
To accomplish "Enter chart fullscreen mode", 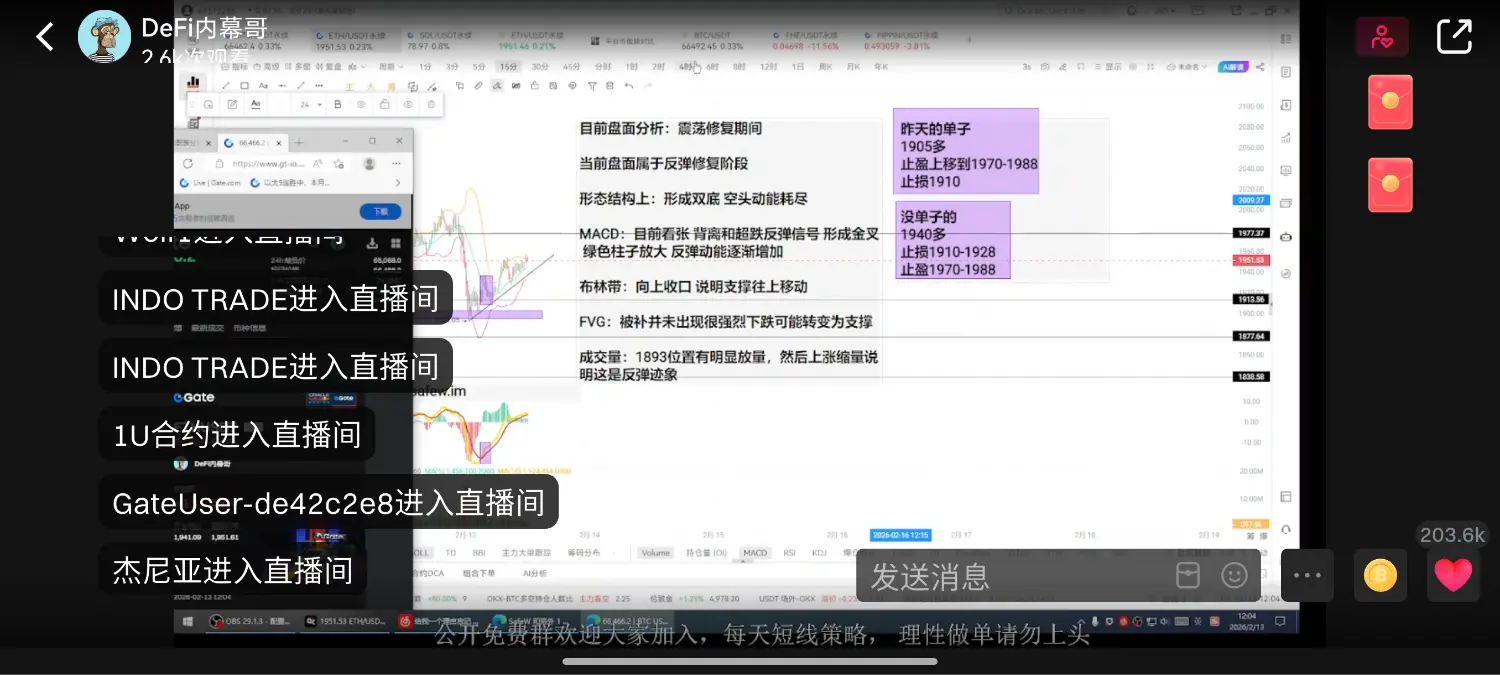I will pyautogui.click(x=1151, y=67).
